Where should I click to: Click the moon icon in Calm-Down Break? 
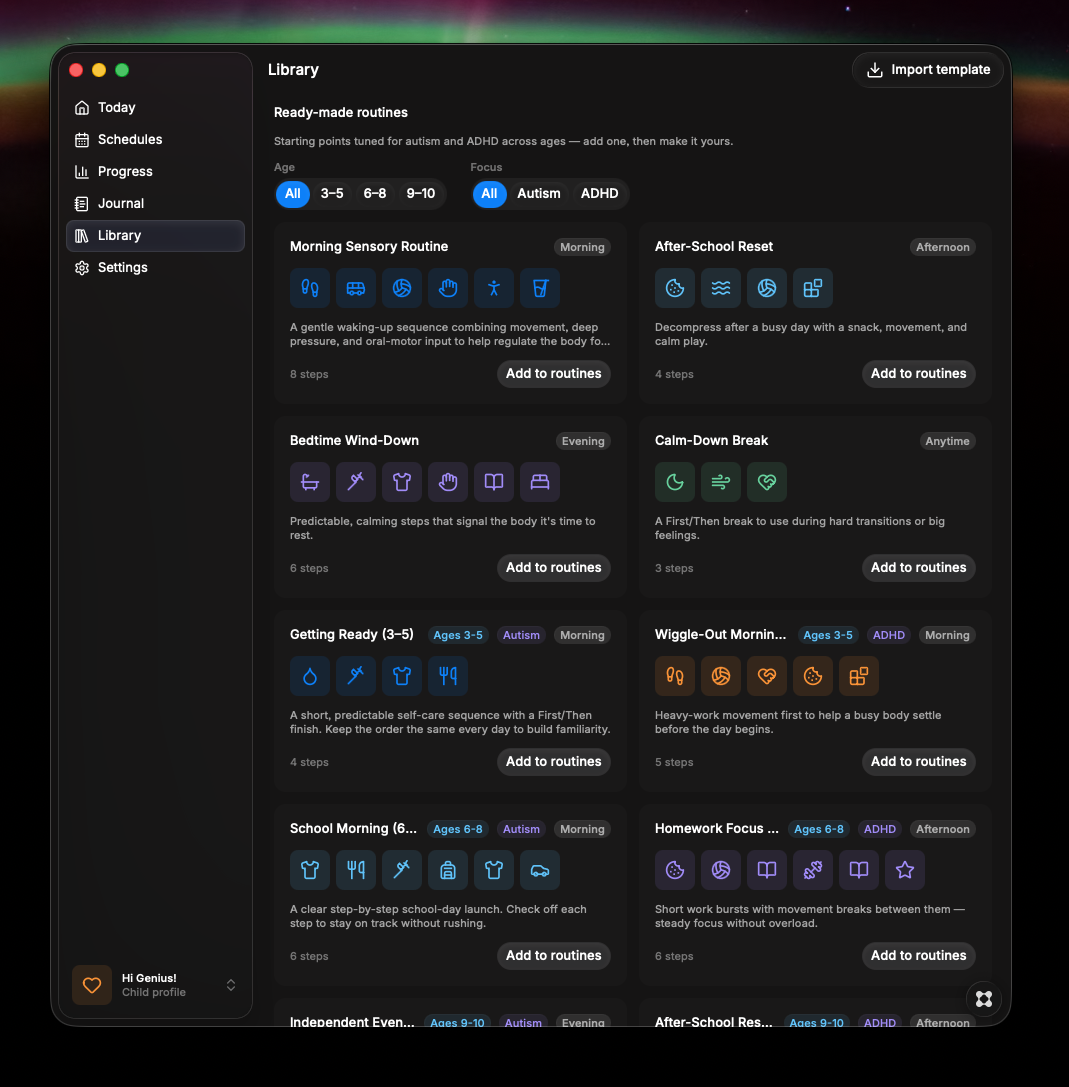coord(675,482)
